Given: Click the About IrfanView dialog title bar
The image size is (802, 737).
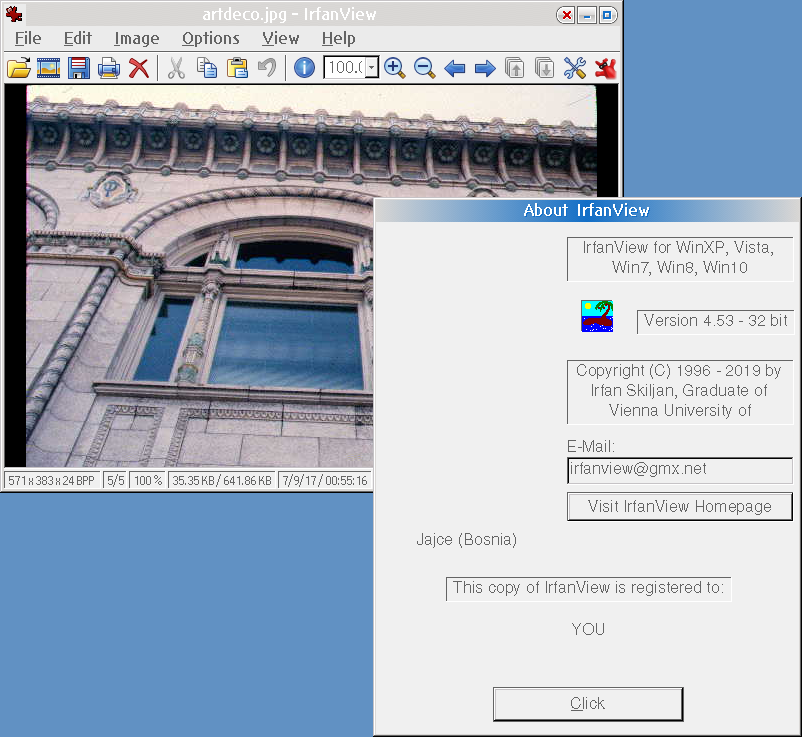Looking at the screenshot, I should pyautogui.click(x=587, y=210).
